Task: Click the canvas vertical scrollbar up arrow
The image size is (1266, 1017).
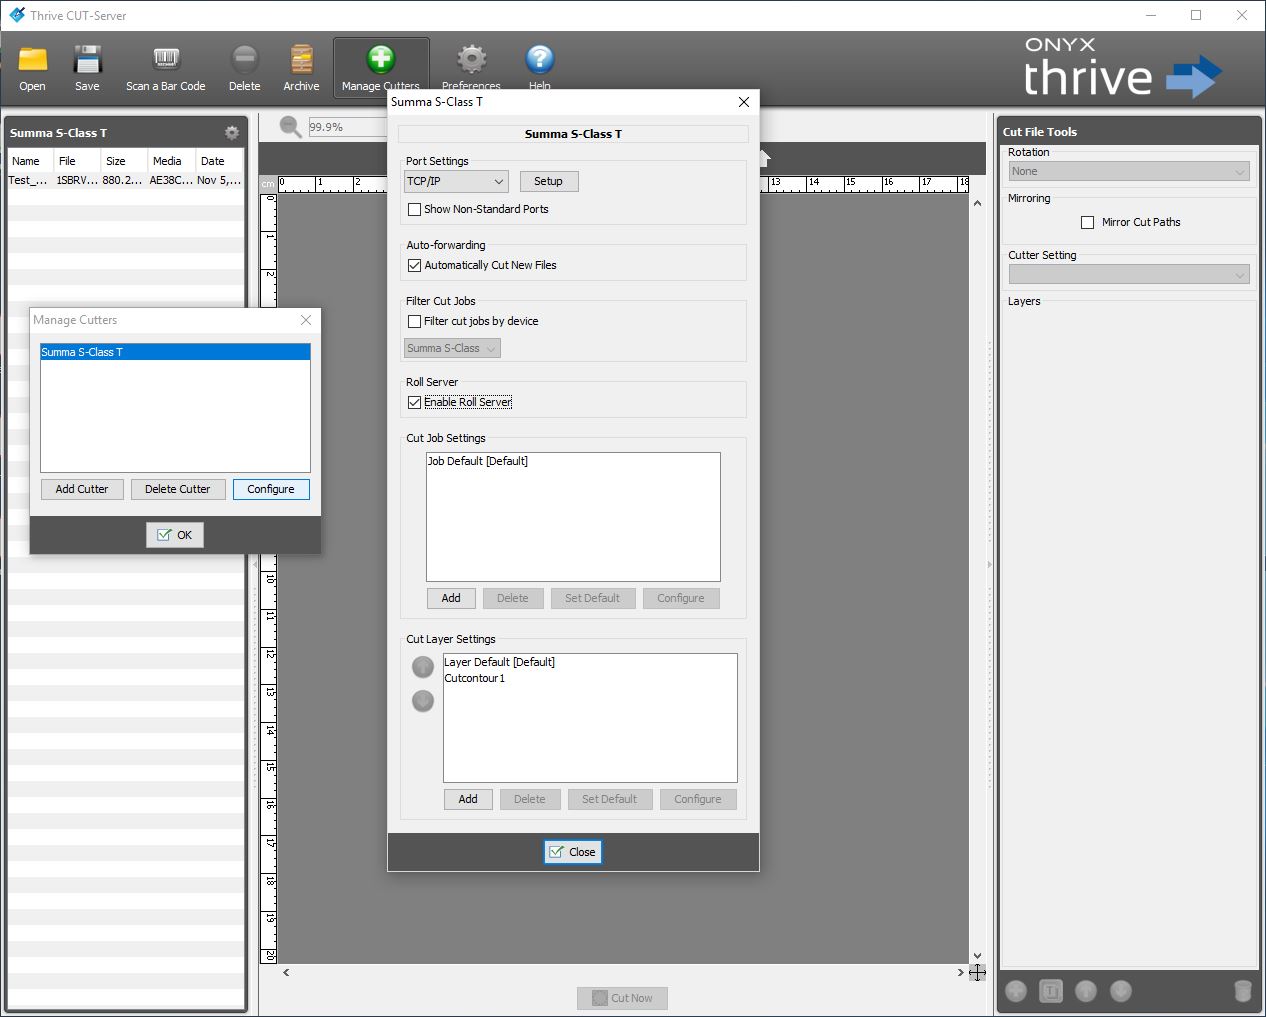Action: (977, 203)
